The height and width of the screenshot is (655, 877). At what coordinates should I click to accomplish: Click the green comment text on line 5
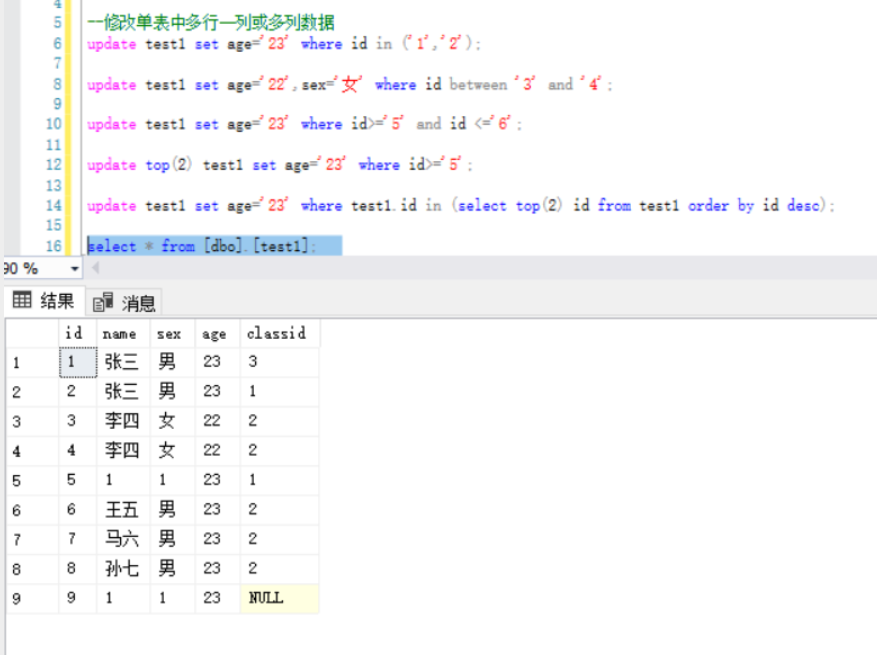point(211,23)
